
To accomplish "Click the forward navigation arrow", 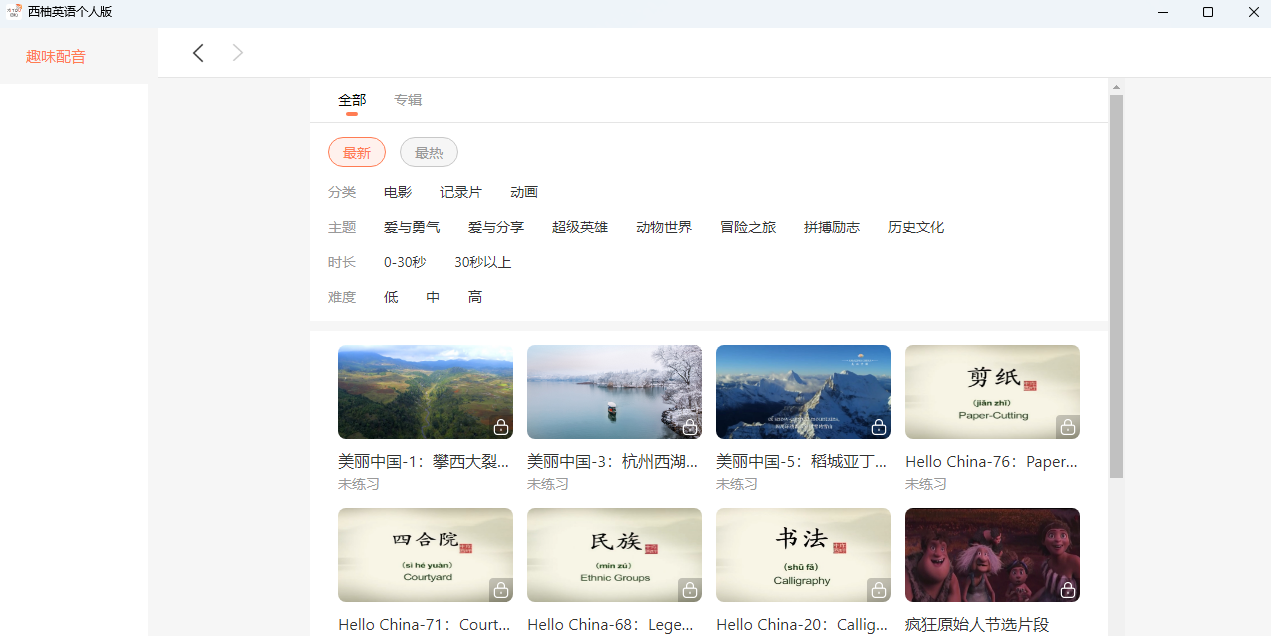I will coord(238,53).
